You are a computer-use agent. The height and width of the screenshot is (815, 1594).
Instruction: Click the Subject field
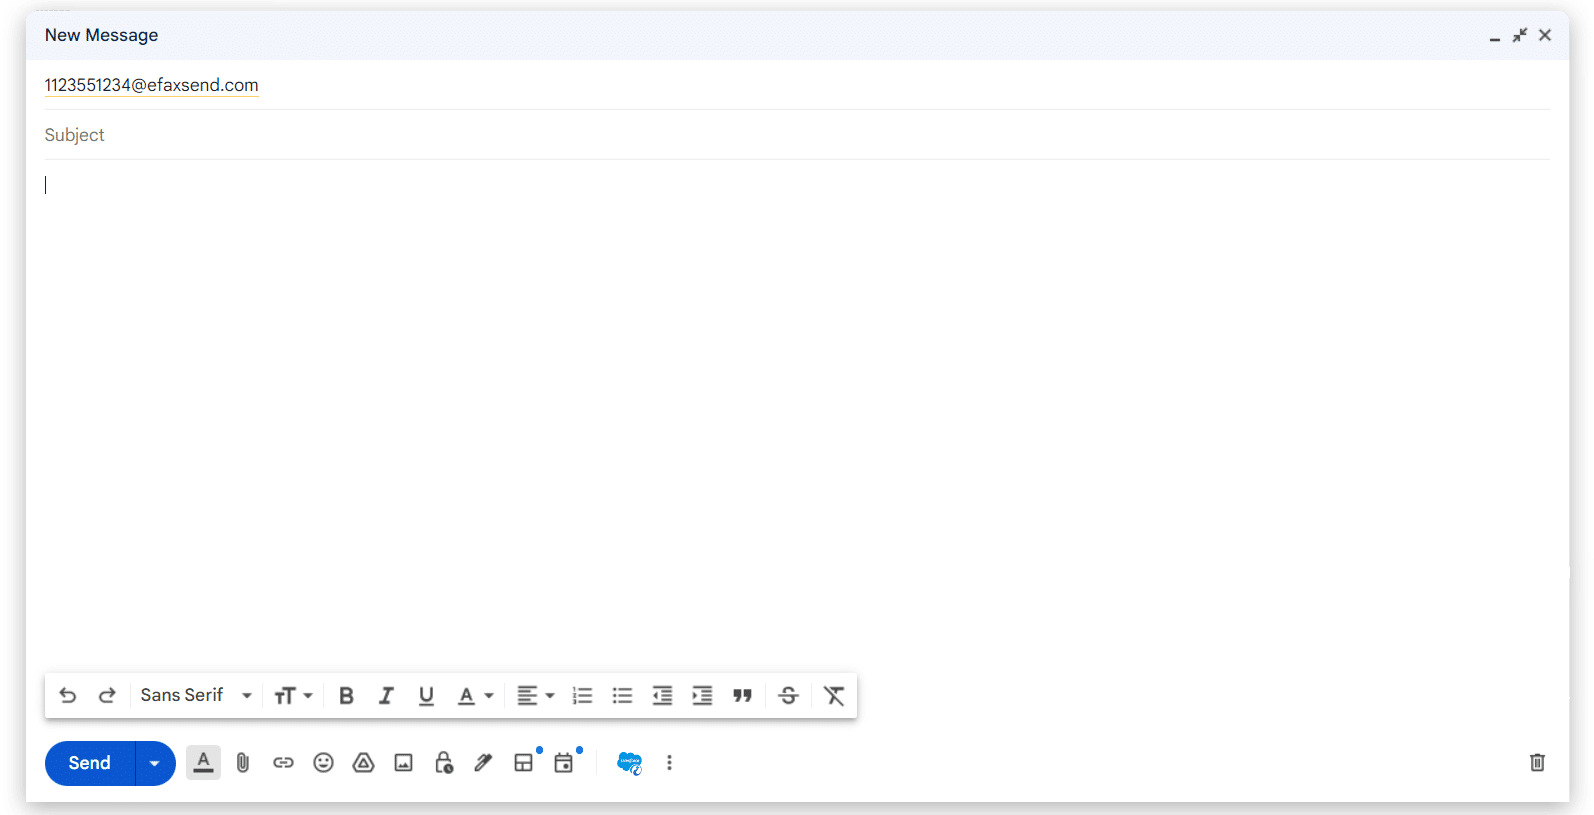(797, 135)
